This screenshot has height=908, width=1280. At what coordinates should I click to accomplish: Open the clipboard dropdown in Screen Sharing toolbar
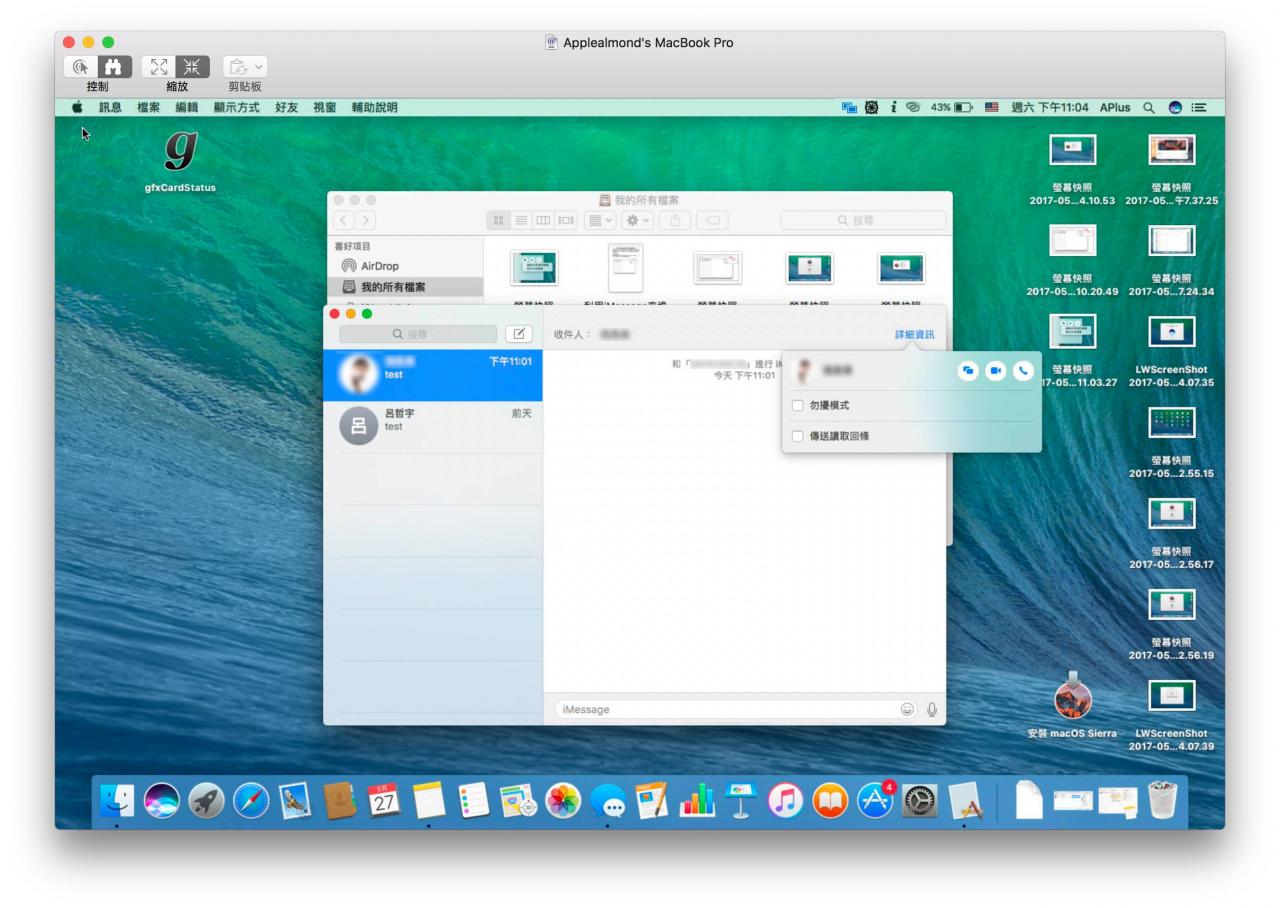coord(245,67)
